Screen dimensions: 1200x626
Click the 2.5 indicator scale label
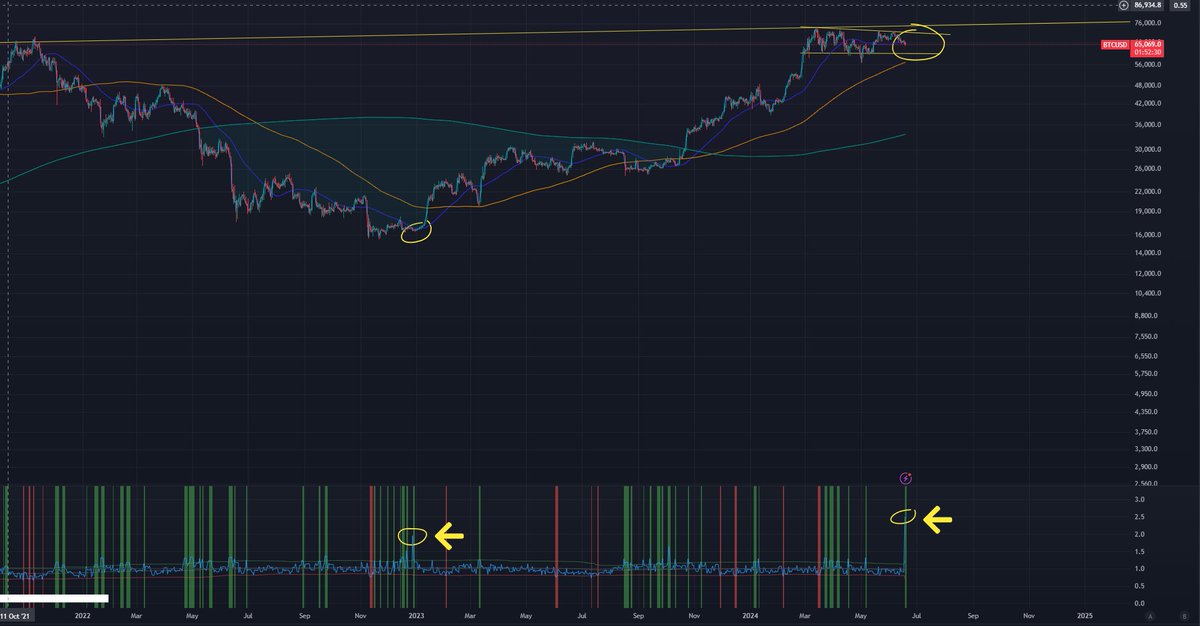pyautogui.click(x=1139, y=516)
